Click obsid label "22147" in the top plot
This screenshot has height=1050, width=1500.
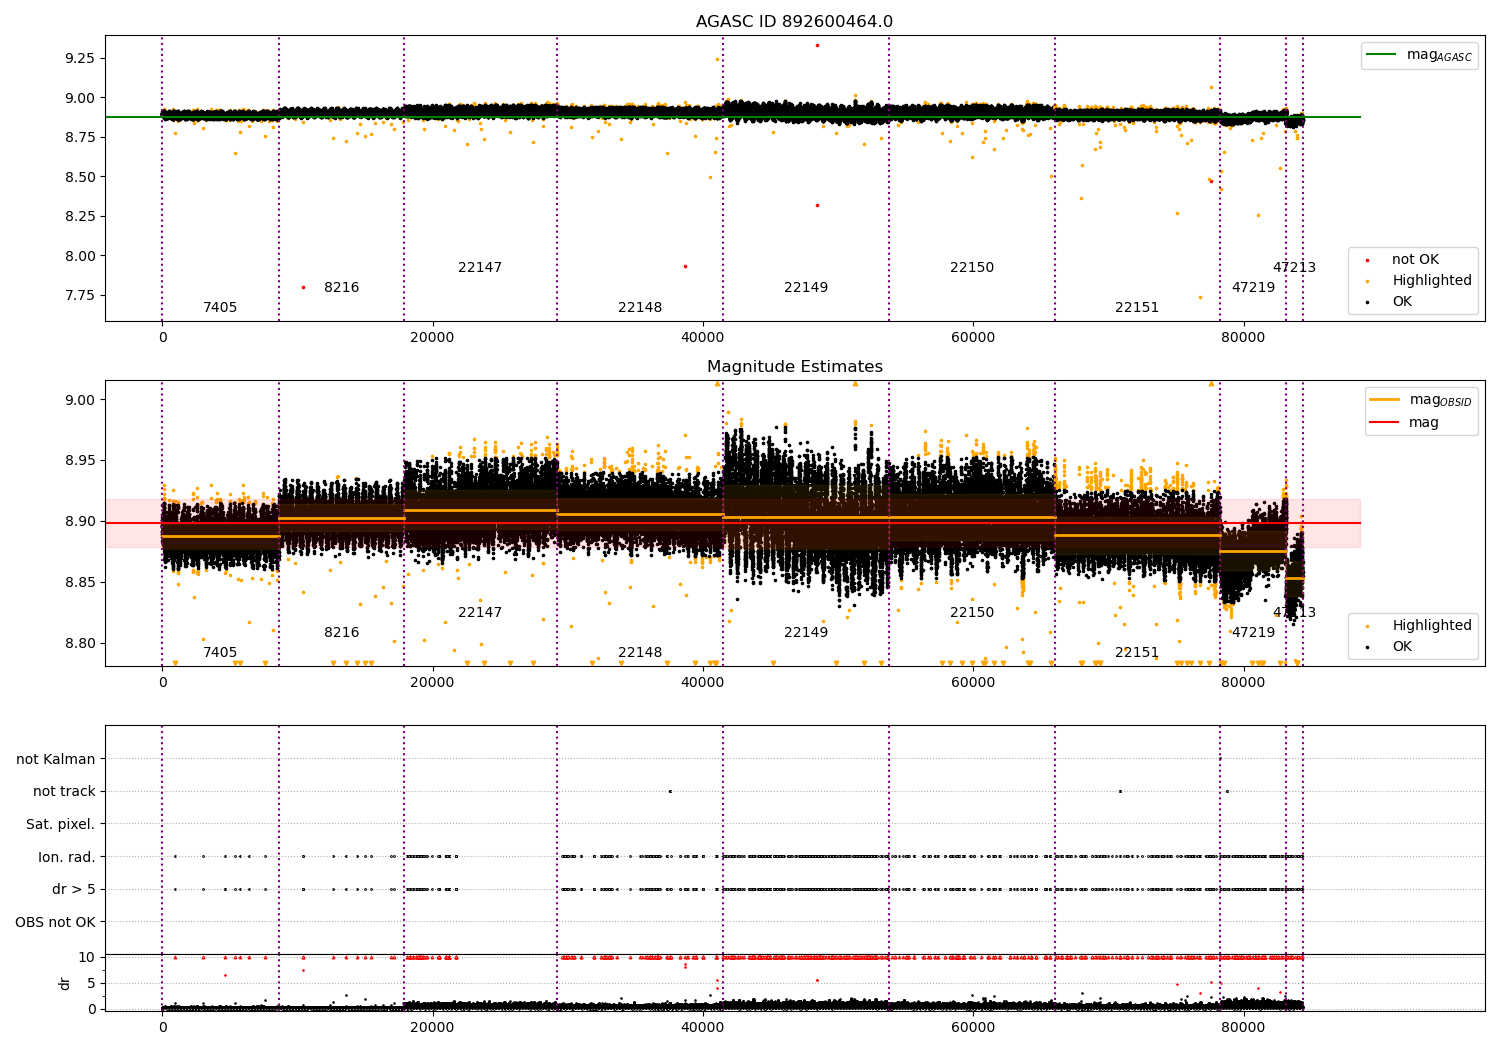tap(480, 268)
